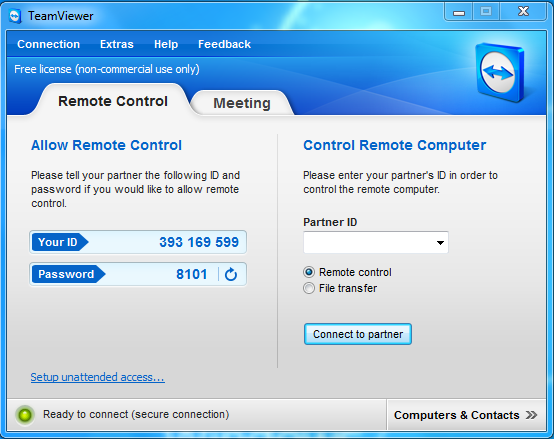The height and width of the screenshot is (439, 554).
Task: Click the green connection status indicator
Action: coord(25,415)
